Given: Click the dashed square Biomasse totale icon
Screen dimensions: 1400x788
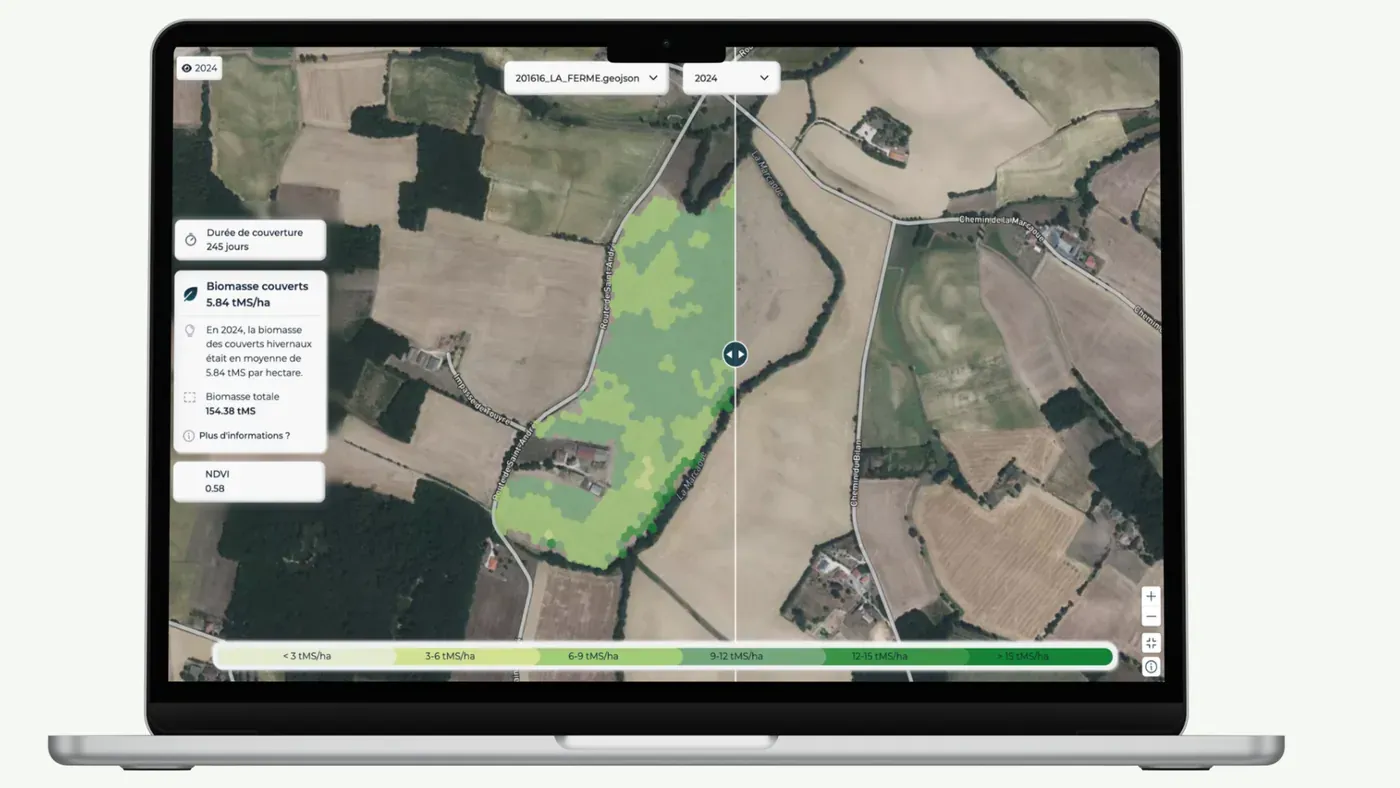Looking at the screenshot, I should (x=189, y=397).
